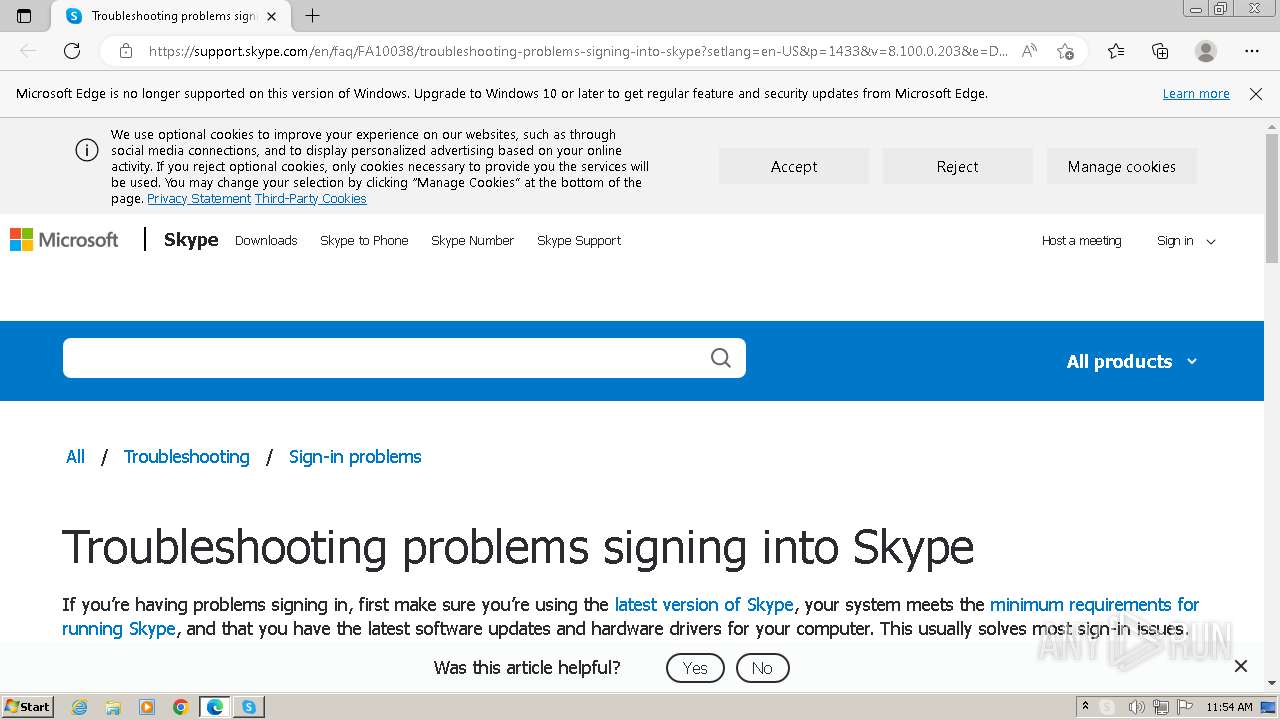Open Skype to Phone nav item
The width and height of the screenshot is (1280, 720).
(364, 241)
